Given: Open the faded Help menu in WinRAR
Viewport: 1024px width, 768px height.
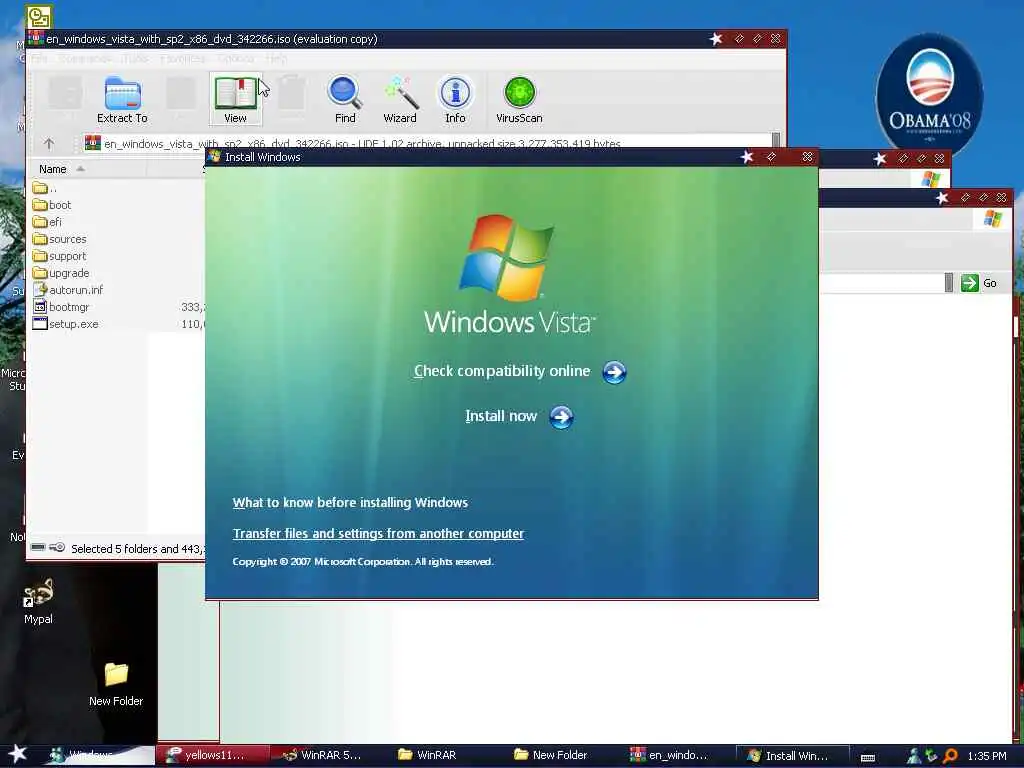Looking at the screenshot, I should [x=276, y=59].
